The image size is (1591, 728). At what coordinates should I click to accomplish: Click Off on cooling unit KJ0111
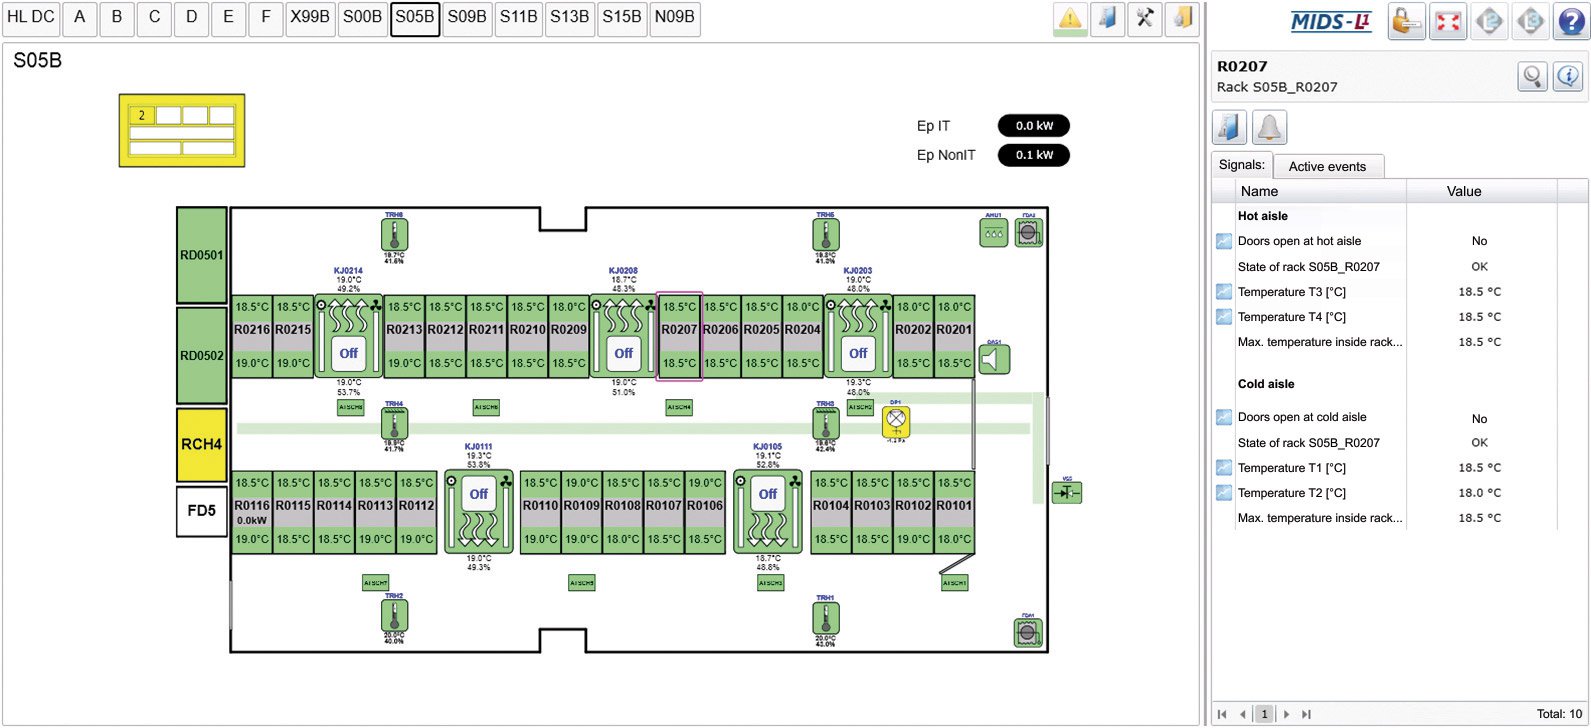point(479,494)
